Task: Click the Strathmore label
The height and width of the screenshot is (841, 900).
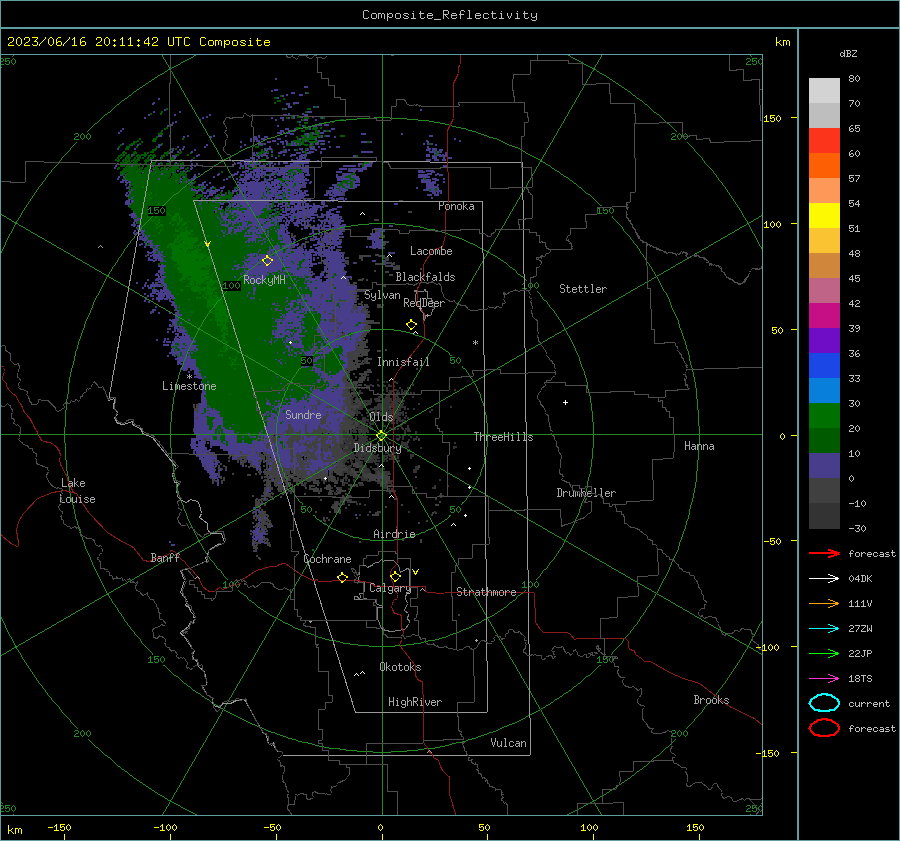Action: 486,592
